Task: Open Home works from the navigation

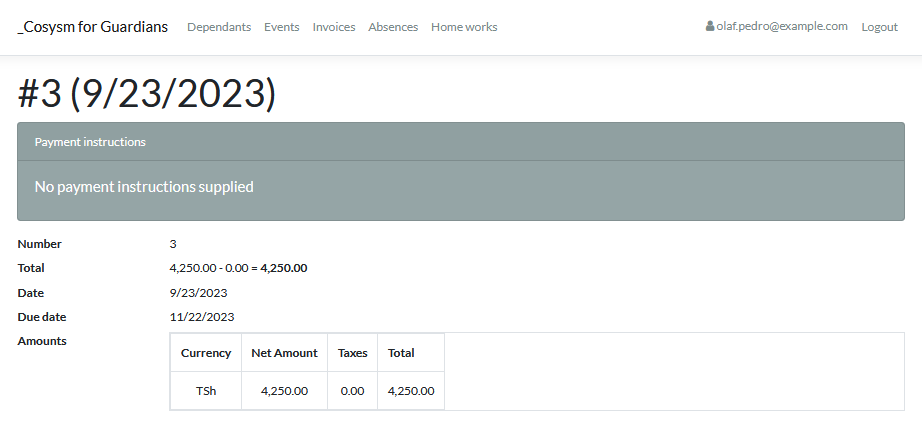Action: (x=464, y=27)
